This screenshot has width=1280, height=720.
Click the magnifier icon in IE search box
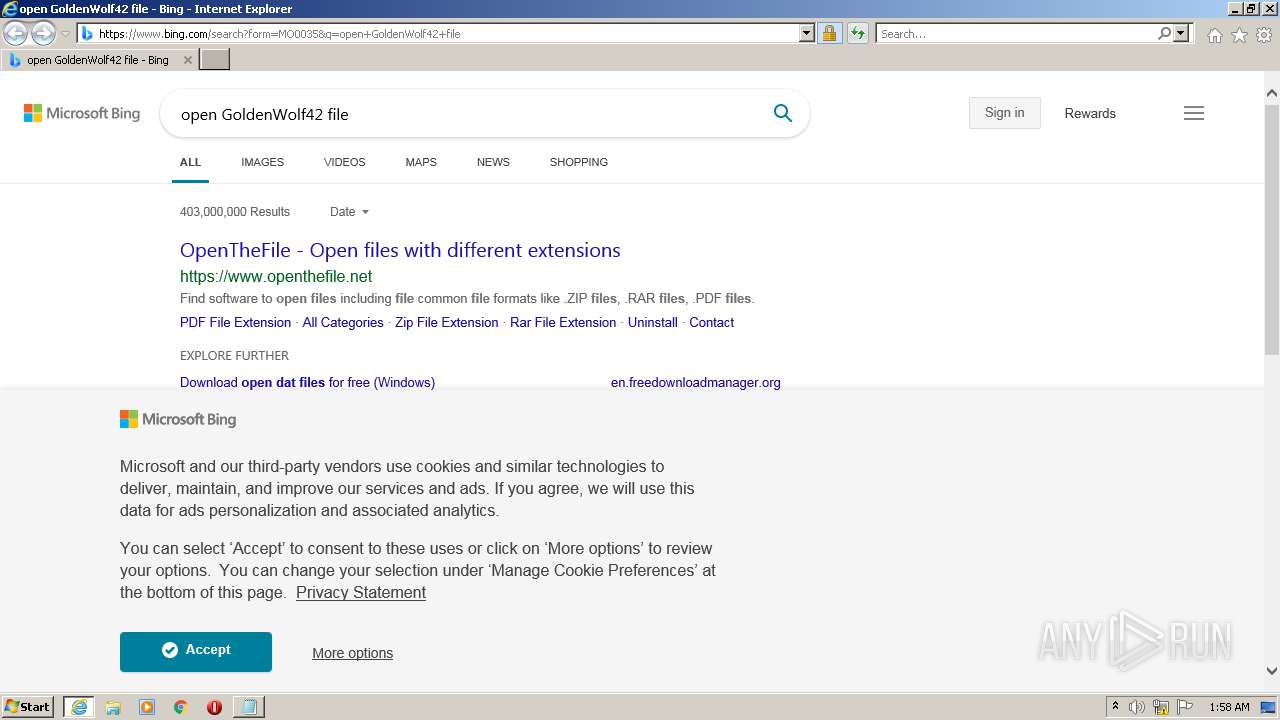[1164, 34]
